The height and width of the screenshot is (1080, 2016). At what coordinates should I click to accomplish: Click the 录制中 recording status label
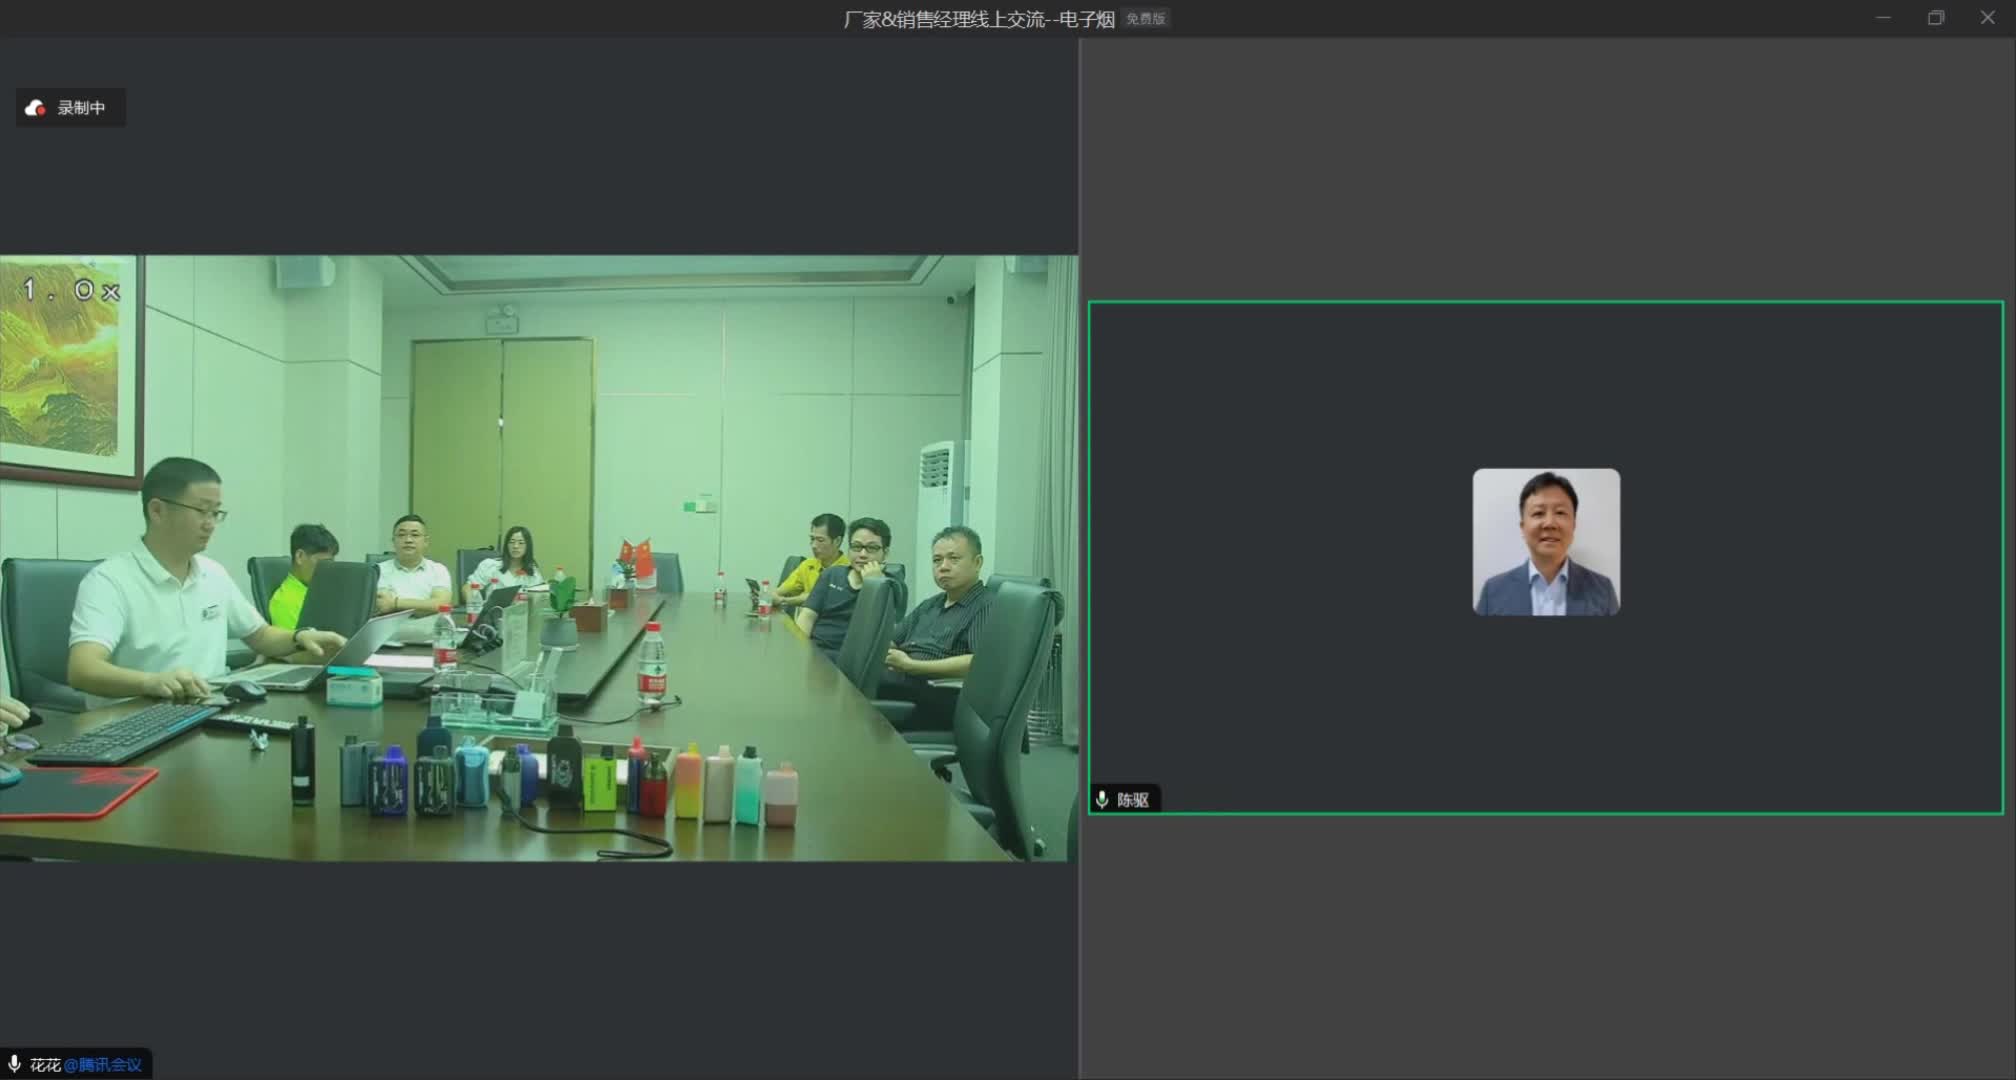click(81, 108)
